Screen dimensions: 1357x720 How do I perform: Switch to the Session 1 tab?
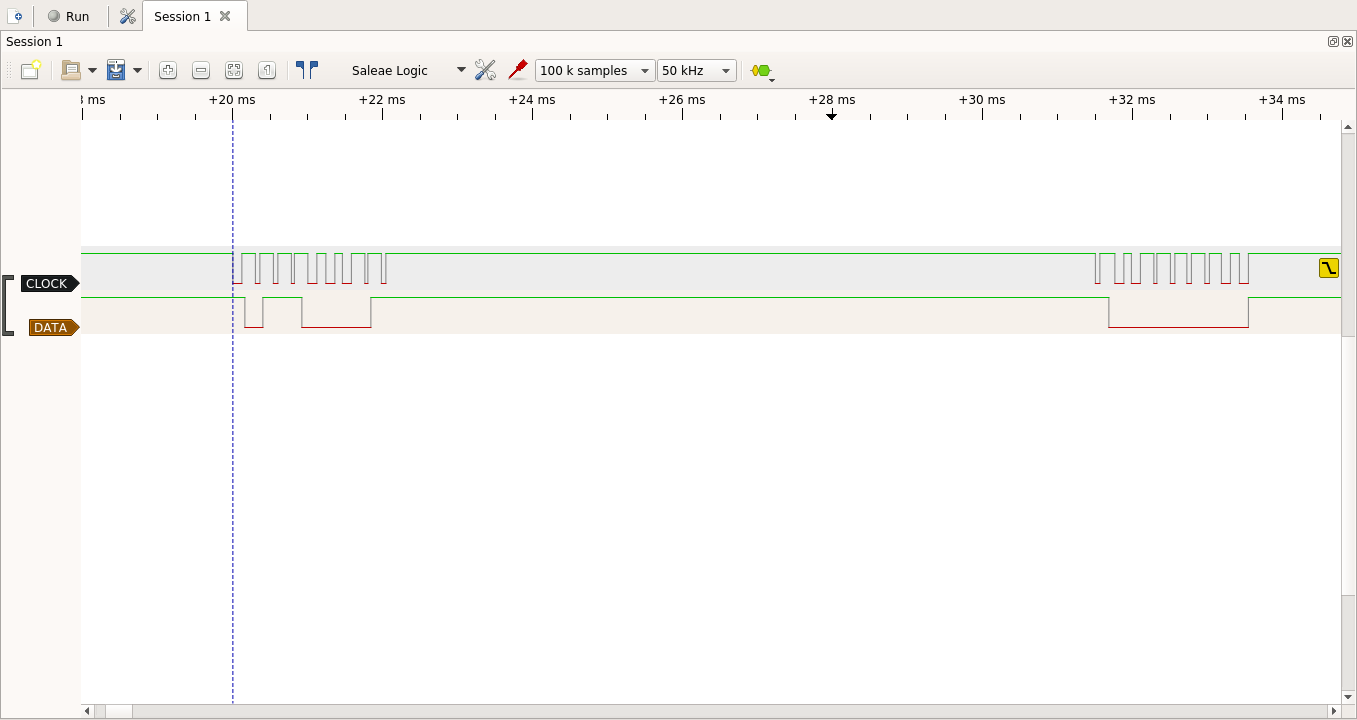click(182, 16)
